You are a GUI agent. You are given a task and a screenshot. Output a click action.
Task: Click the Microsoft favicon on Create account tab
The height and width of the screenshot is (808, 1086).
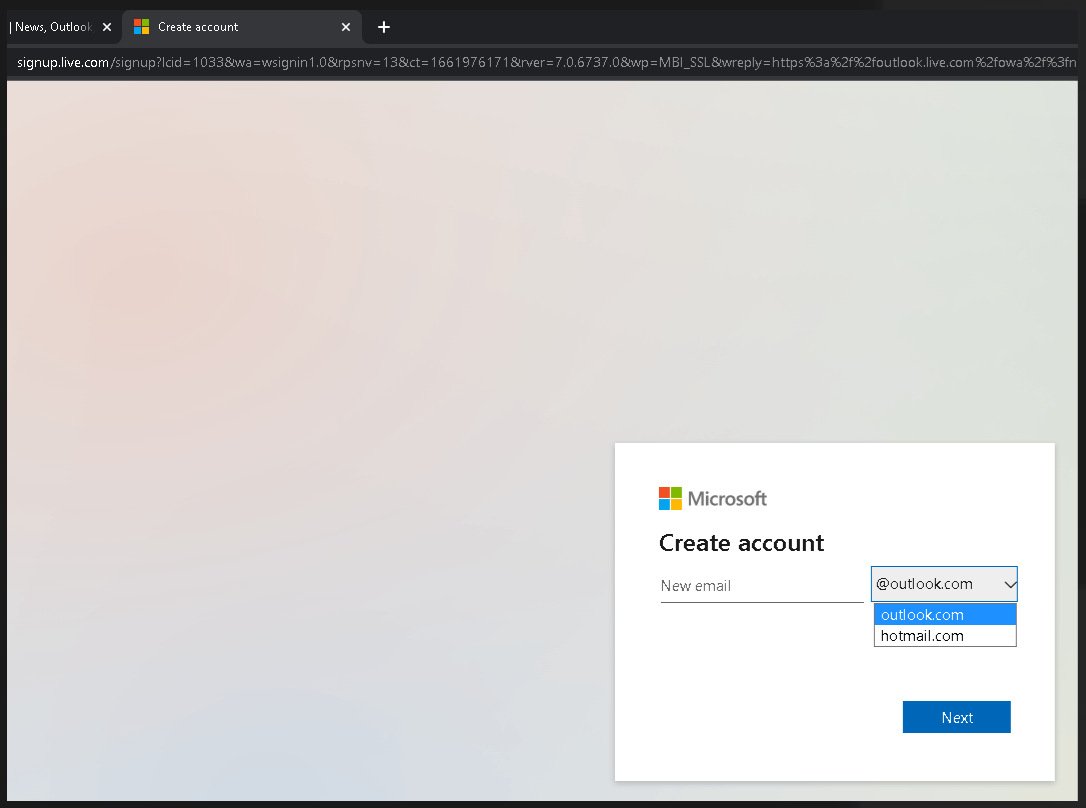pos(141,27)
